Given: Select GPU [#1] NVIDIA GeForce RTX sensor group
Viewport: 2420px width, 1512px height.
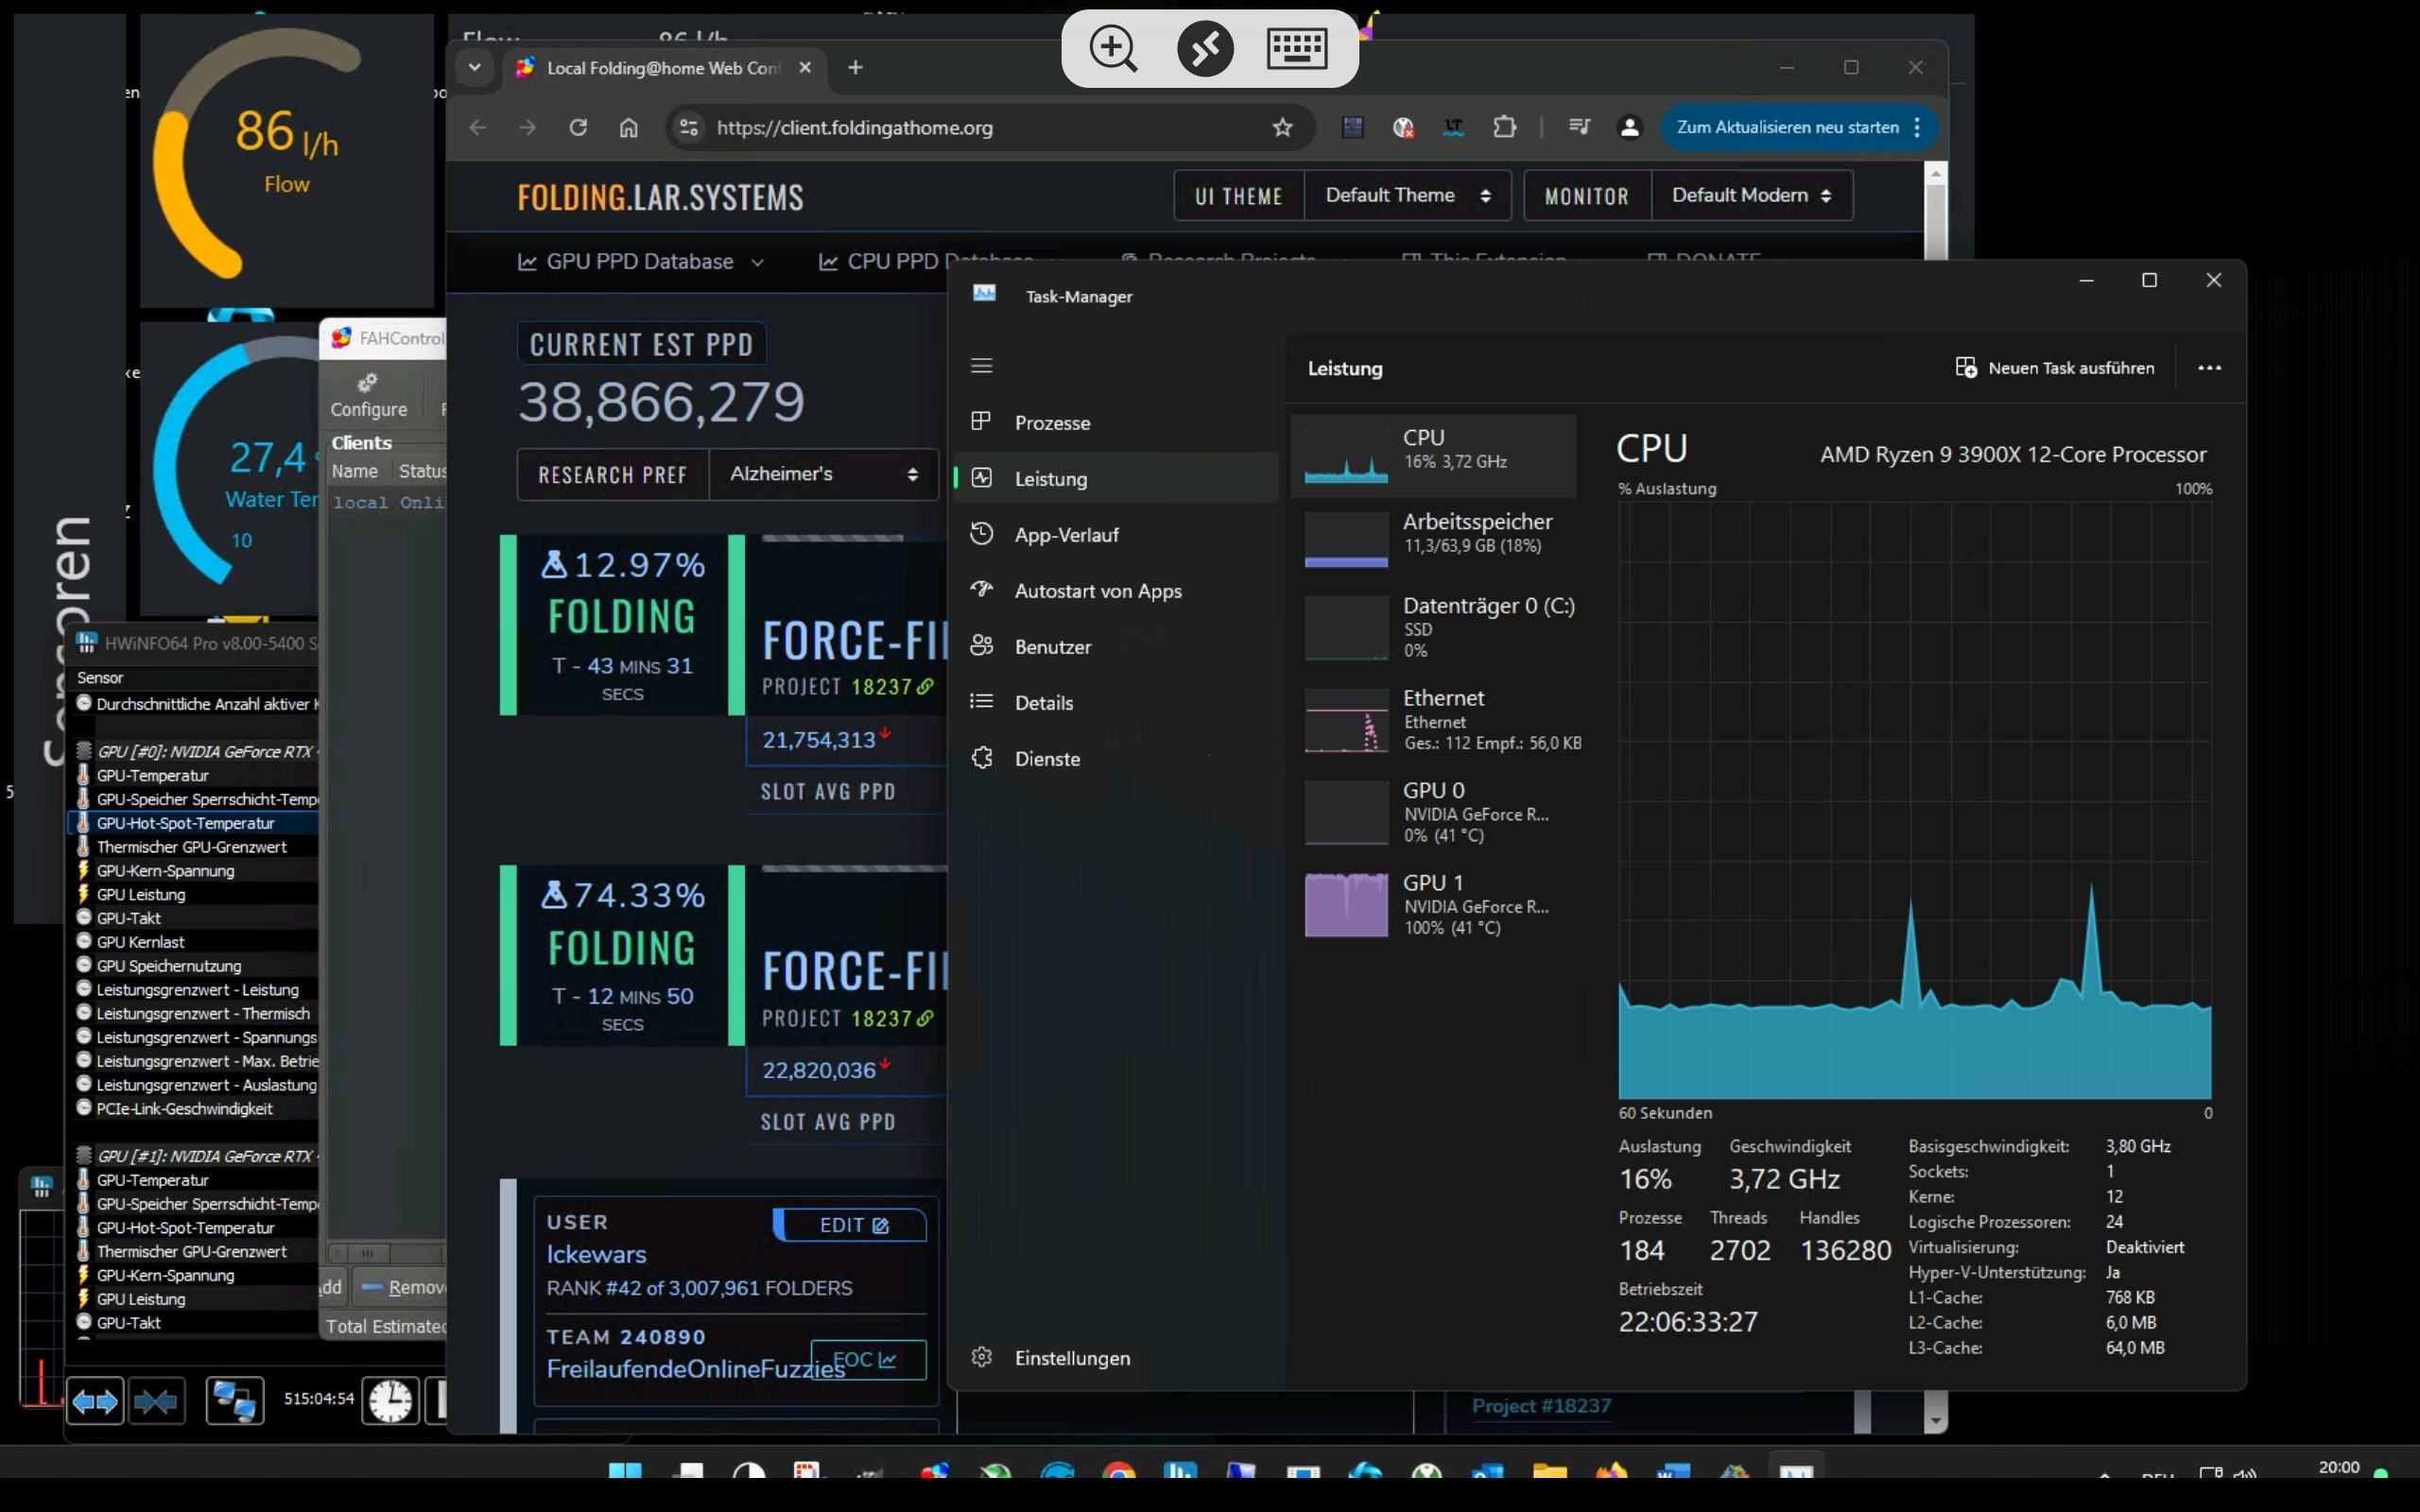Looking at the screenshot, I should [196, 1156].
